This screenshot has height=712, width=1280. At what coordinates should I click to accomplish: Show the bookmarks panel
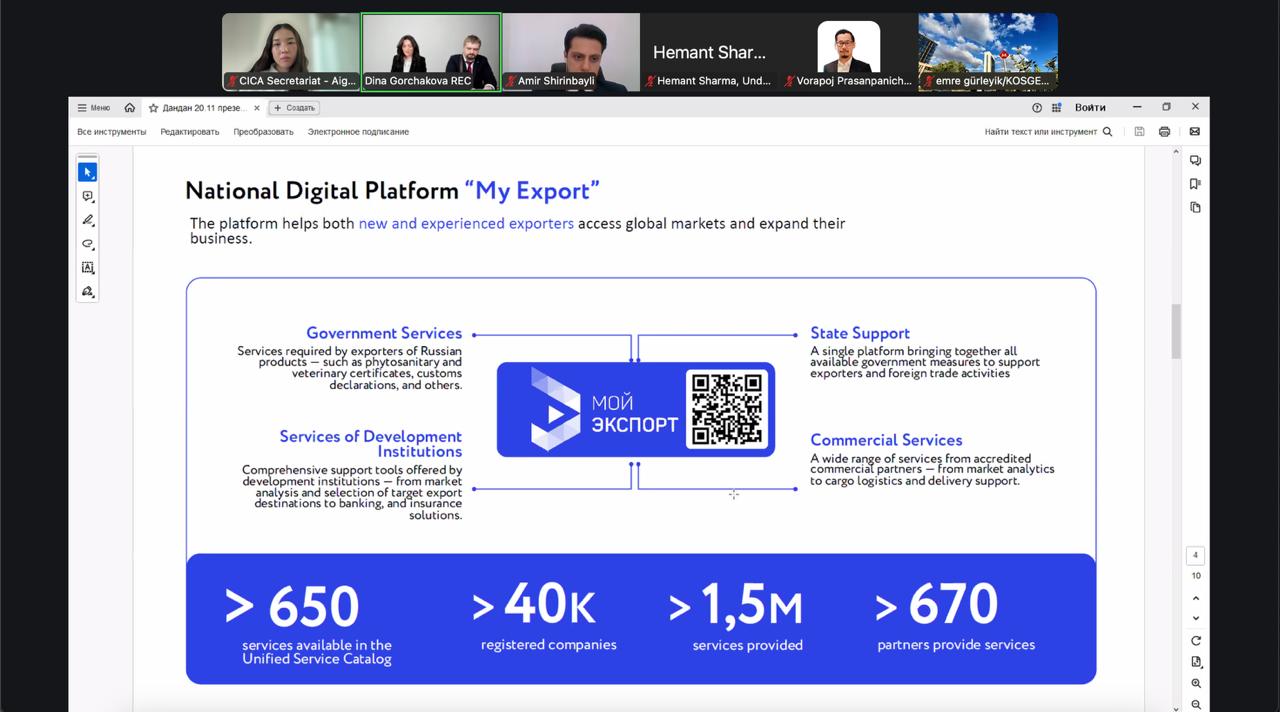click(1195, 184)
